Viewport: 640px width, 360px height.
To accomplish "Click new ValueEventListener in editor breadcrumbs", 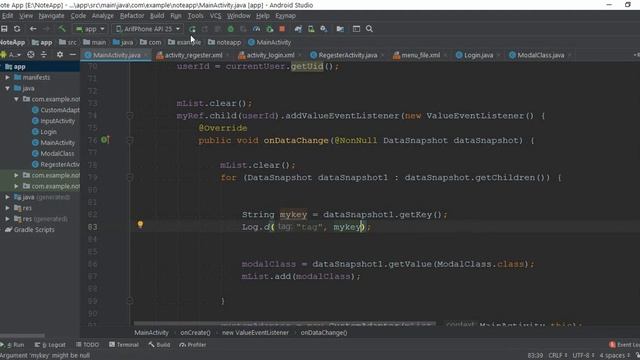I will 255,333.
